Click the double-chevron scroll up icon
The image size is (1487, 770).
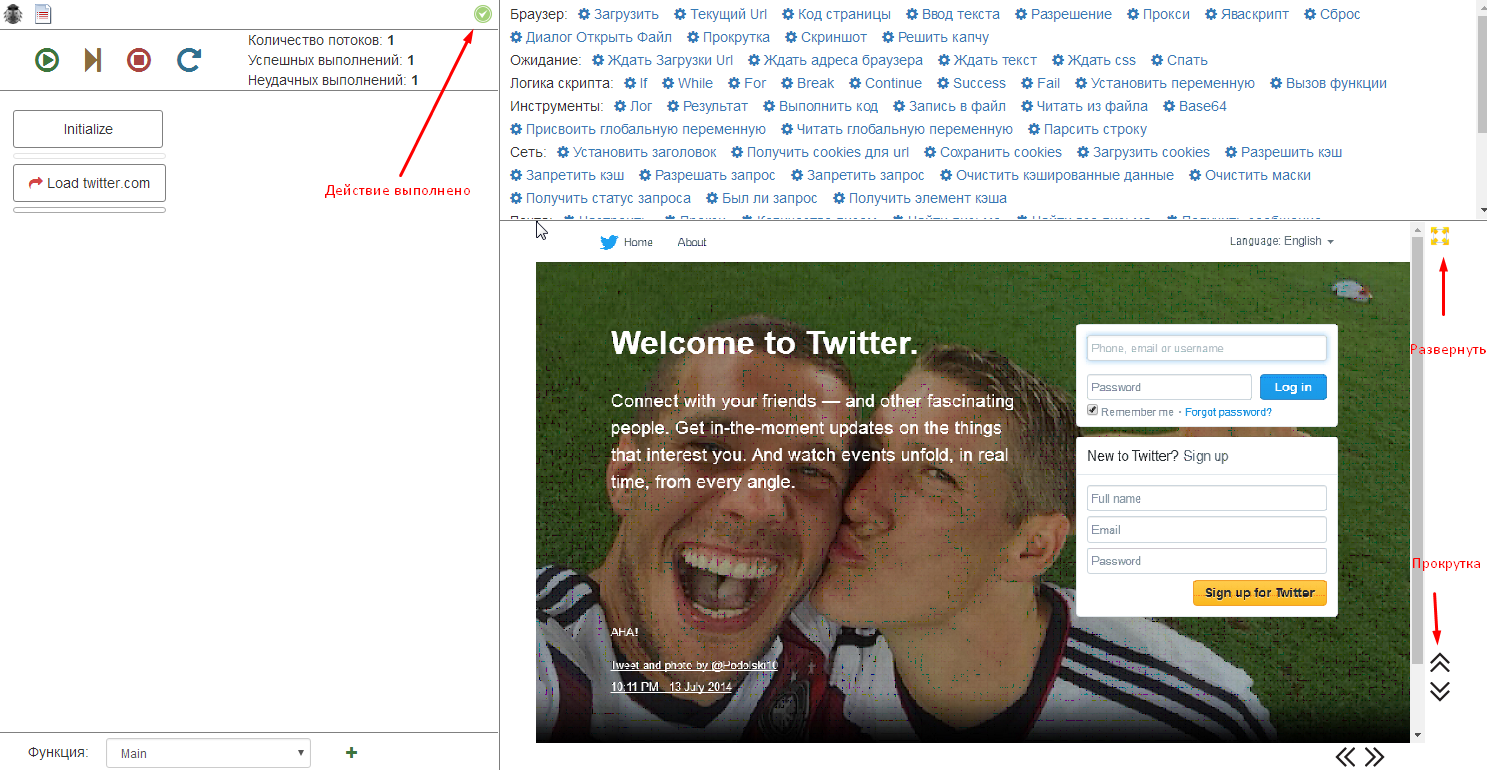1440,662
